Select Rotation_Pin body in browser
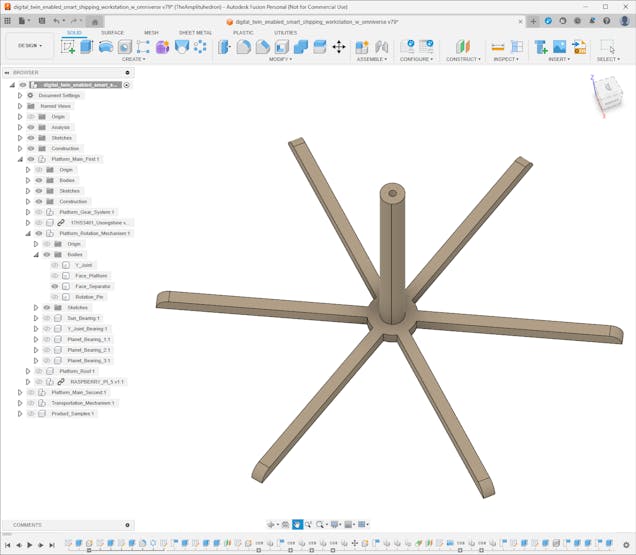636x555 pixels. pos(89,297)
